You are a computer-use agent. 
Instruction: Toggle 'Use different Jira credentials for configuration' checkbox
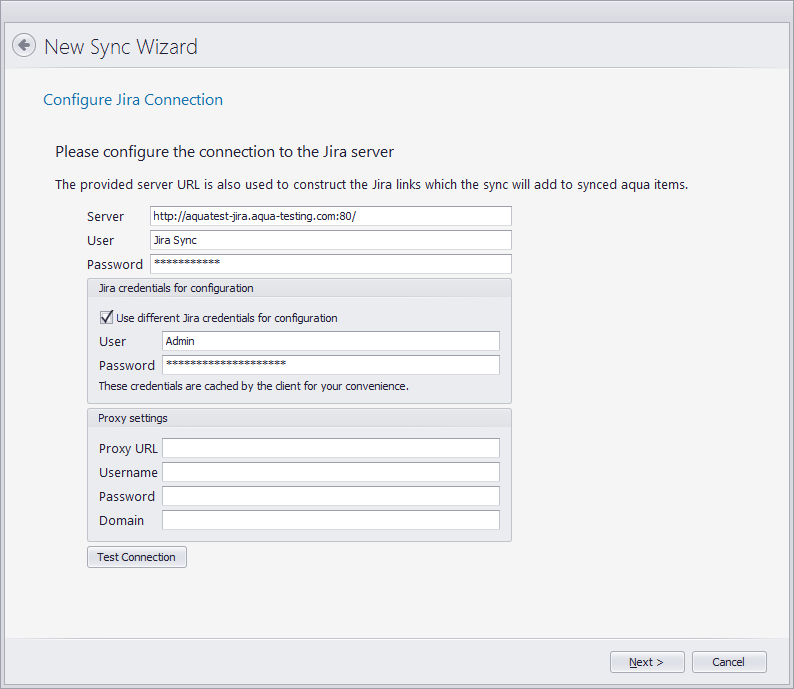[106, 318]
